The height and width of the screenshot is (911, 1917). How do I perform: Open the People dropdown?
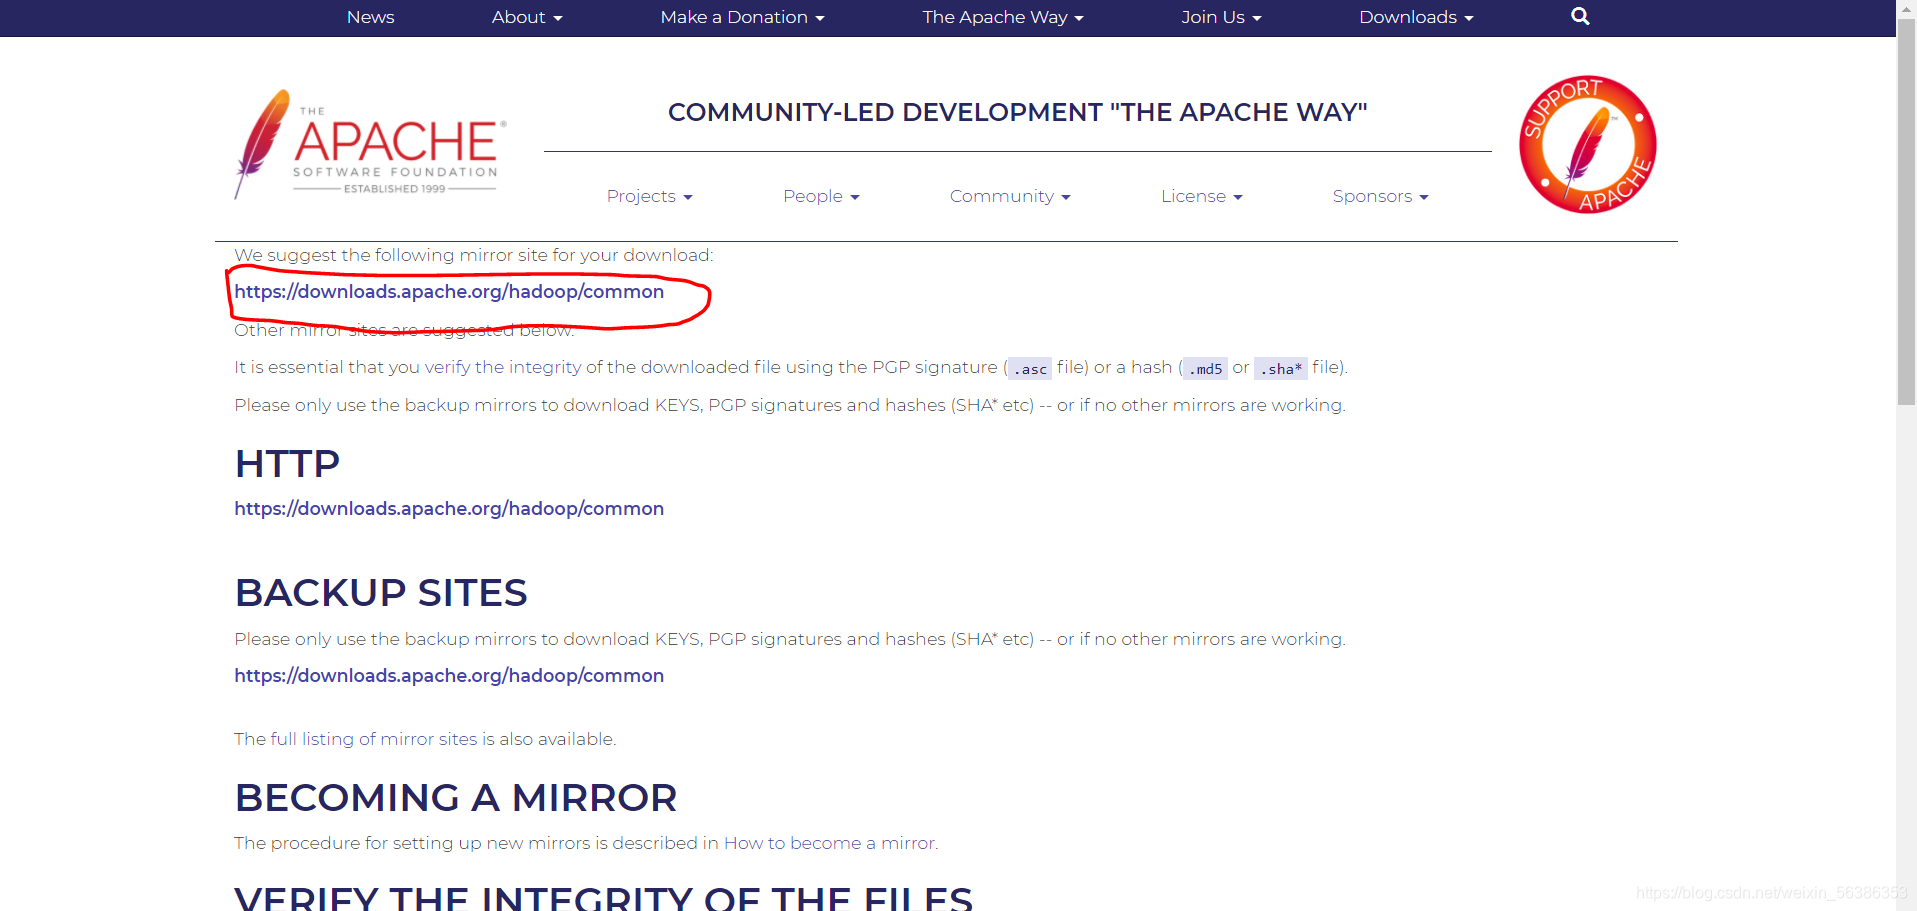[x=821, y=196]
